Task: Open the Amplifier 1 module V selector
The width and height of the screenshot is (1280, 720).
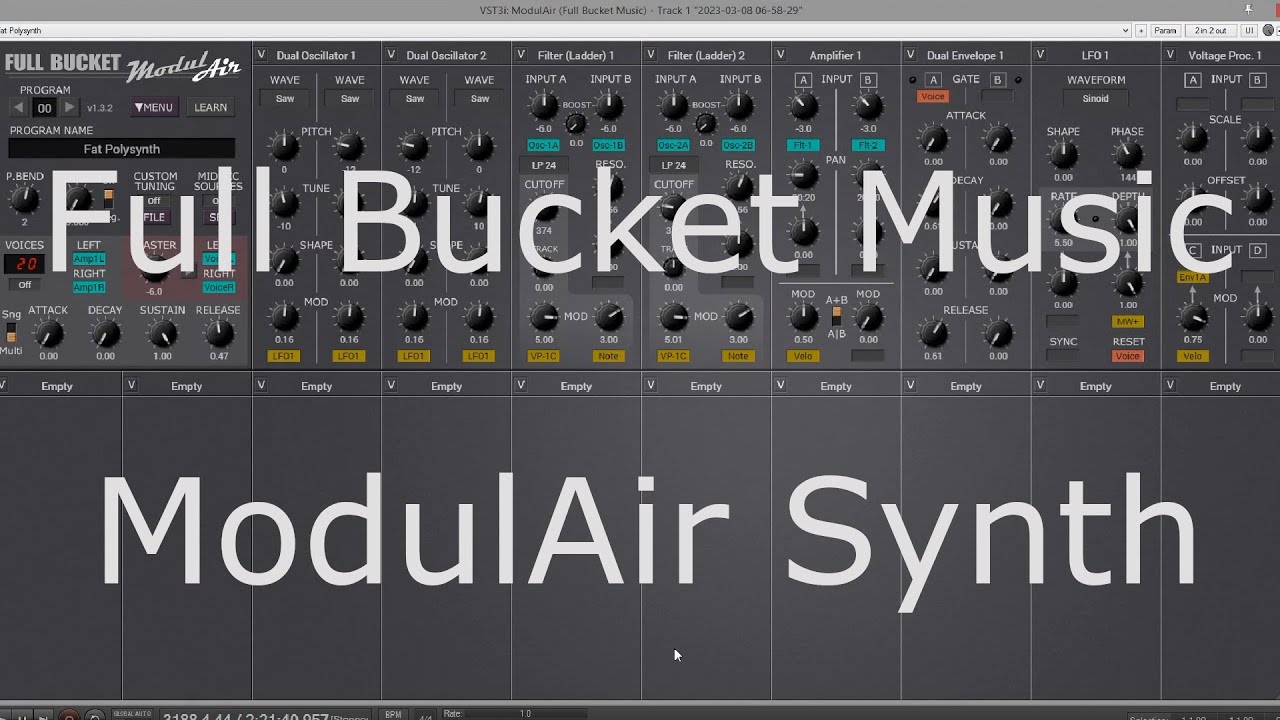Action: pyautogui.click(x=782, y=55)
